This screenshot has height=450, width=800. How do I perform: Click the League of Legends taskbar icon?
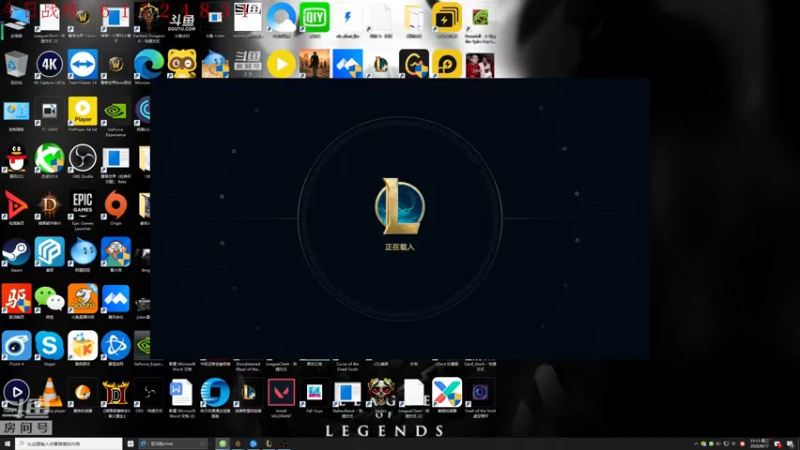tap(268, 444)
